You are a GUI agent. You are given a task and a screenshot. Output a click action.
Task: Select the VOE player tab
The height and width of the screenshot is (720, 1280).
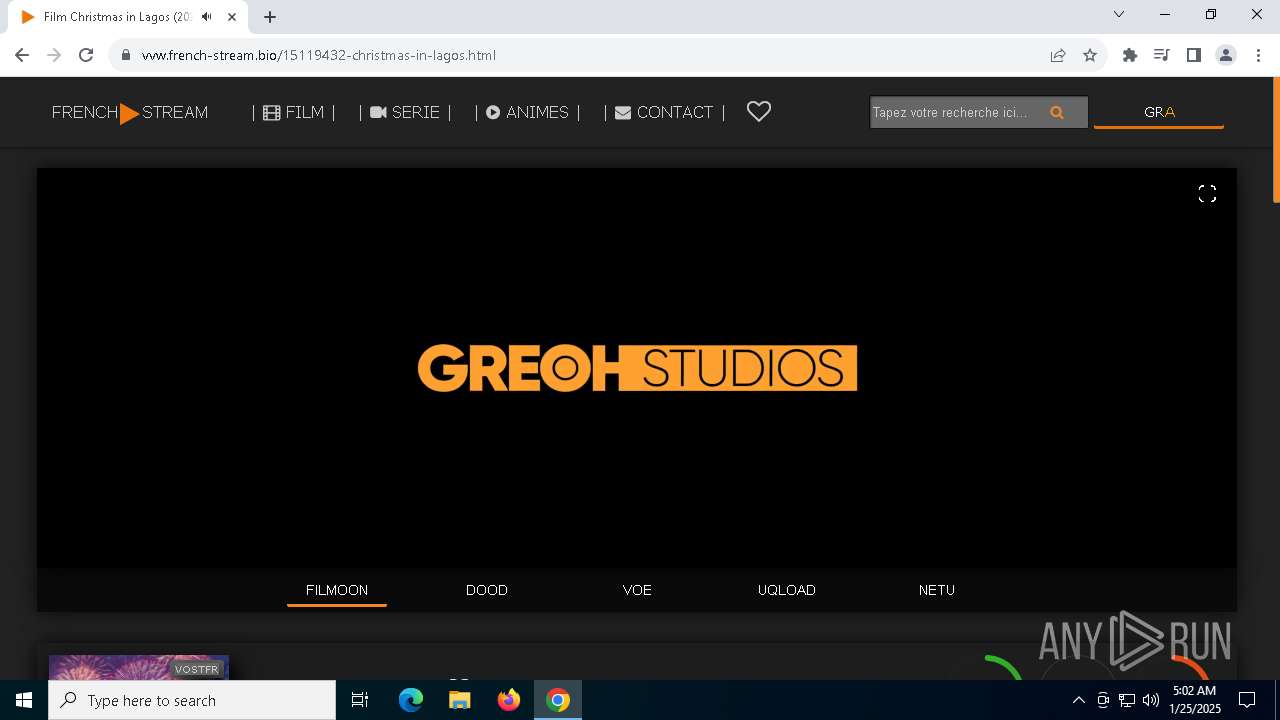point(637,590)
